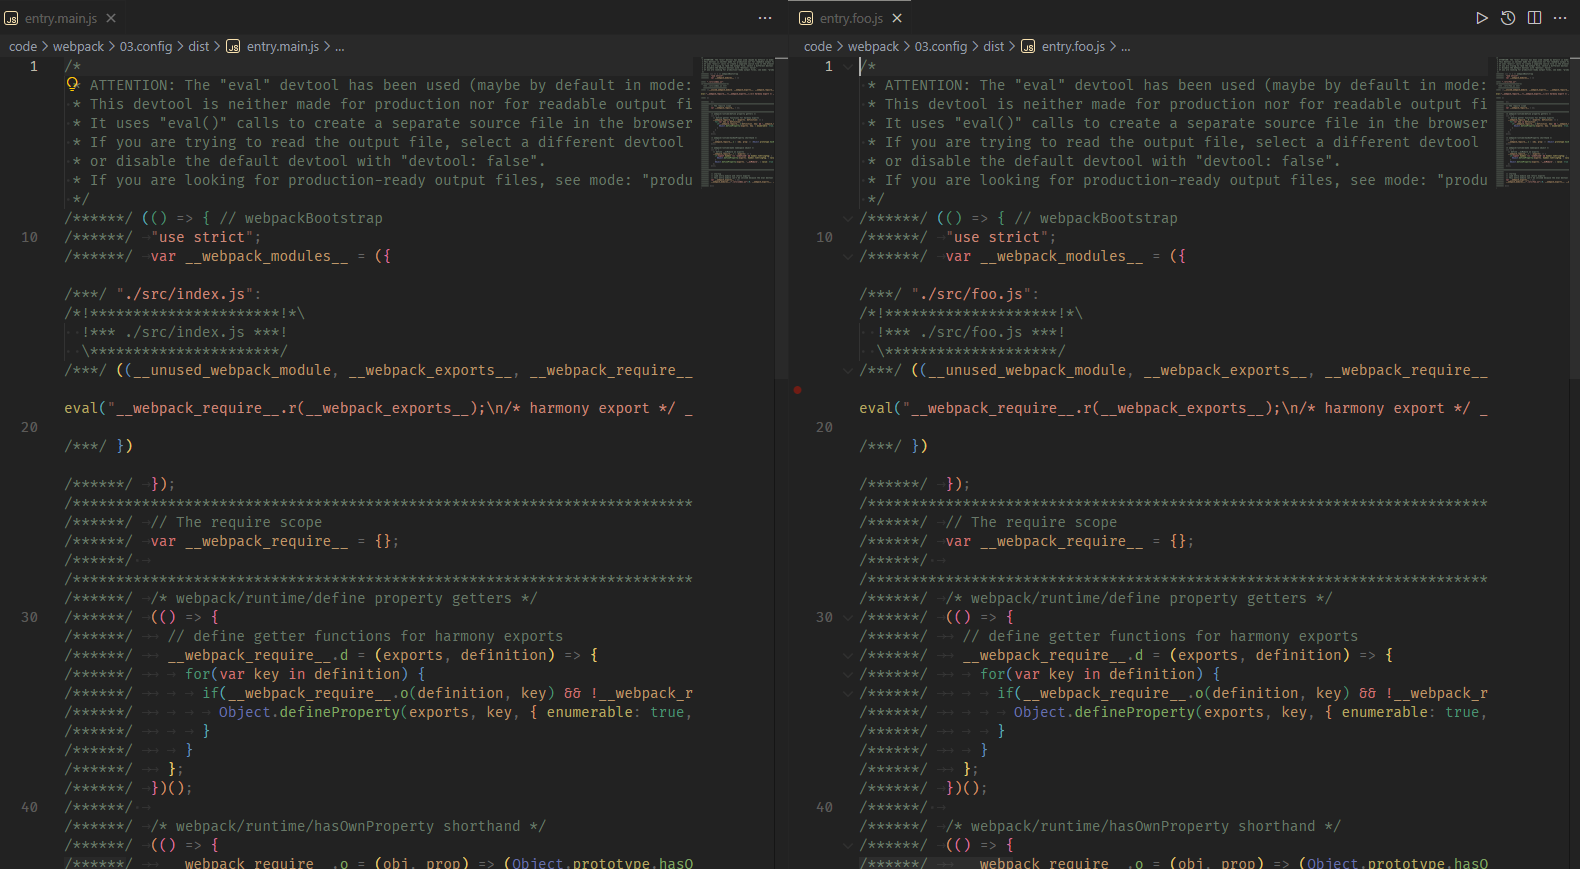This screenshot has width=1580, height=869.
Task: Collapse the webpackBootstrap fold in entry.foo.js
Action: (x=848, y=218)
